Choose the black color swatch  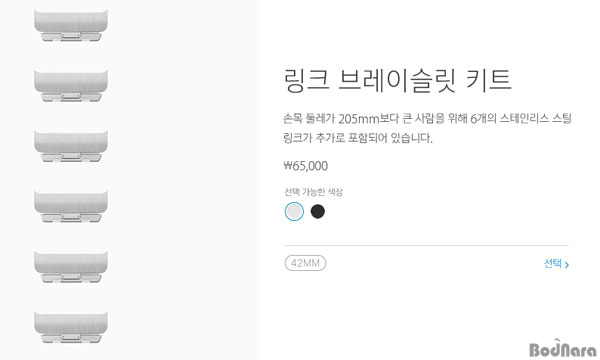coord(318,211)
